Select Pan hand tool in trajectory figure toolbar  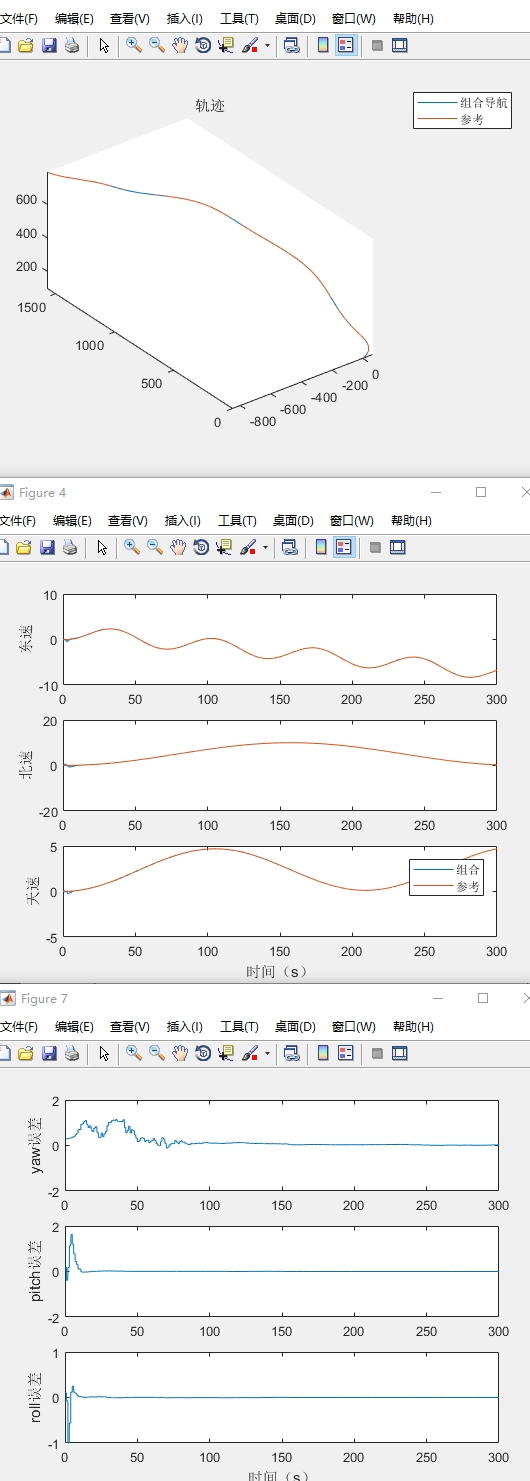coord(179,45)
